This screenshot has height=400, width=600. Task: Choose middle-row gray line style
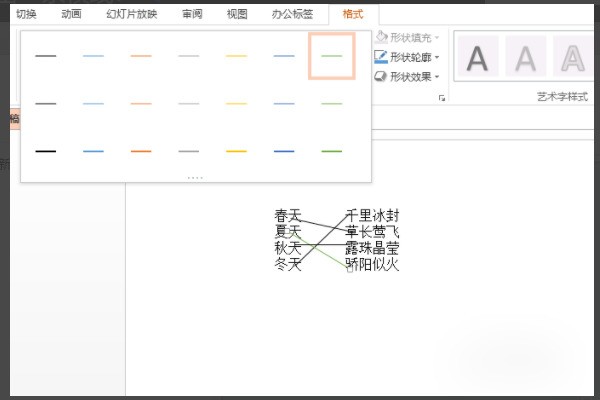pyautogui.click(x=189, y=104)
